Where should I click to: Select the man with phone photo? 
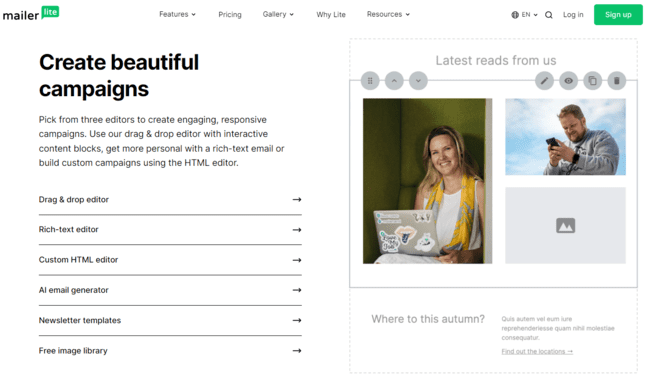[565, 136]
